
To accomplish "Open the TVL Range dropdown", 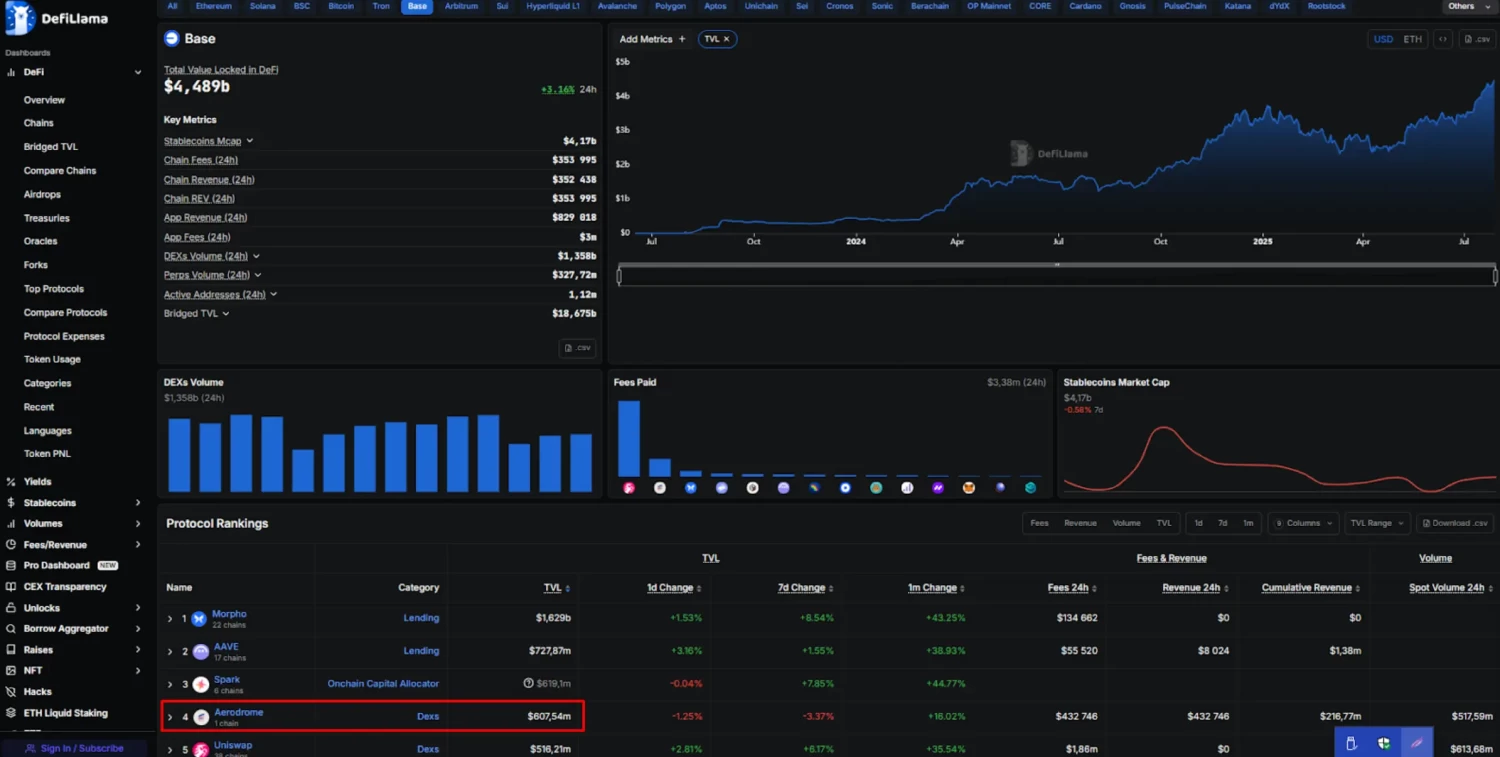I will pyautogui.click(x=1376, y=523).
